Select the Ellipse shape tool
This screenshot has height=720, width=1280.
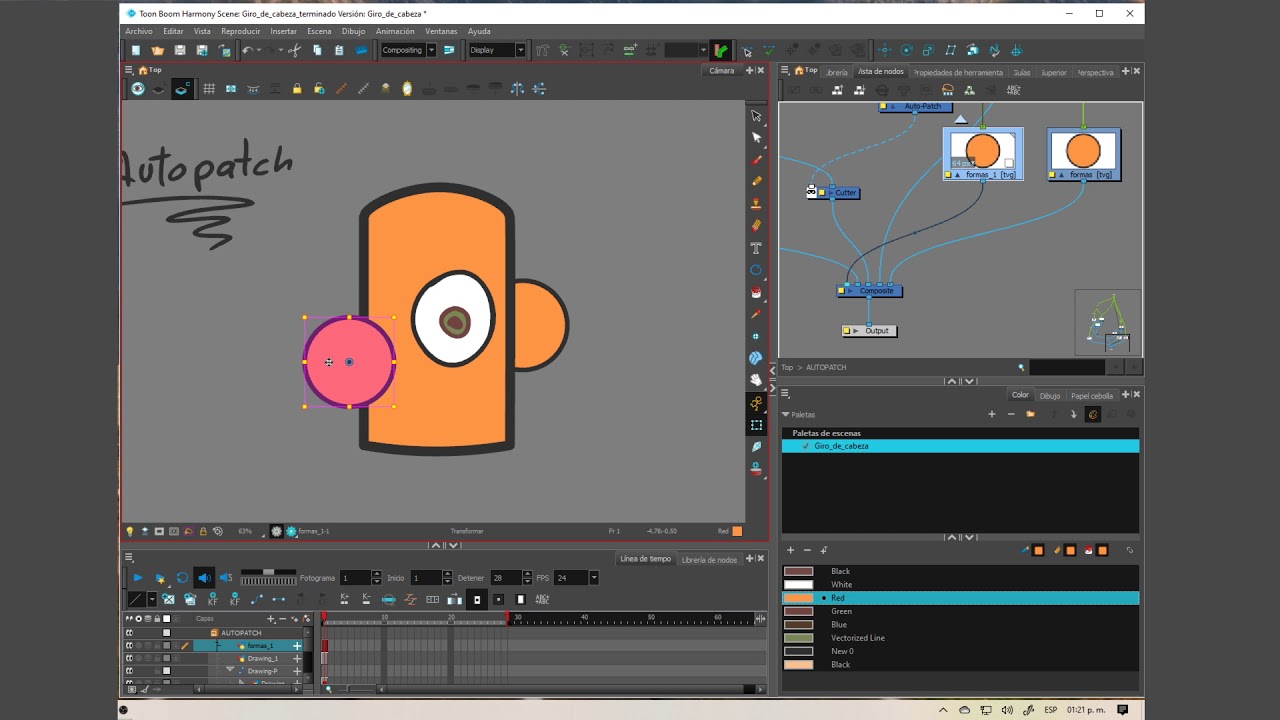click(757, 270)
